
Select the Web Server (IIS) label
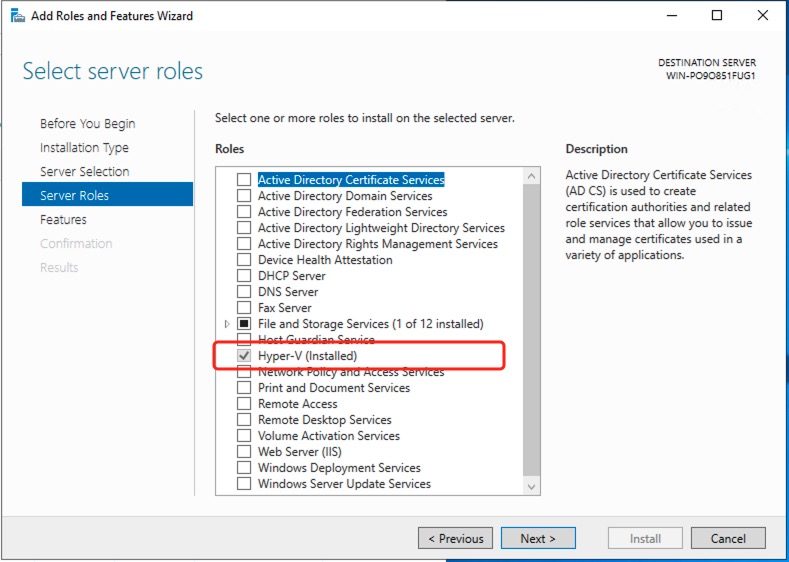point(300,452)
